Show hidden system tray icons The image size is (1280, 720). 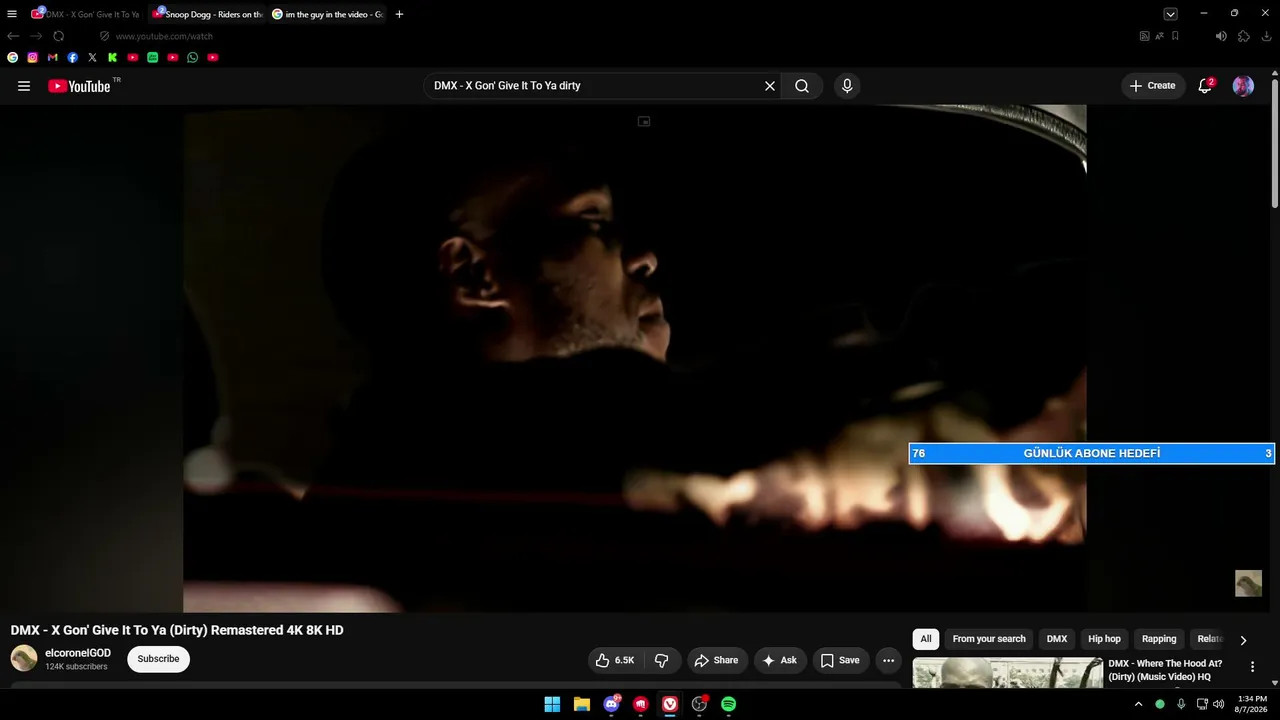click(x=1138, y=704)
